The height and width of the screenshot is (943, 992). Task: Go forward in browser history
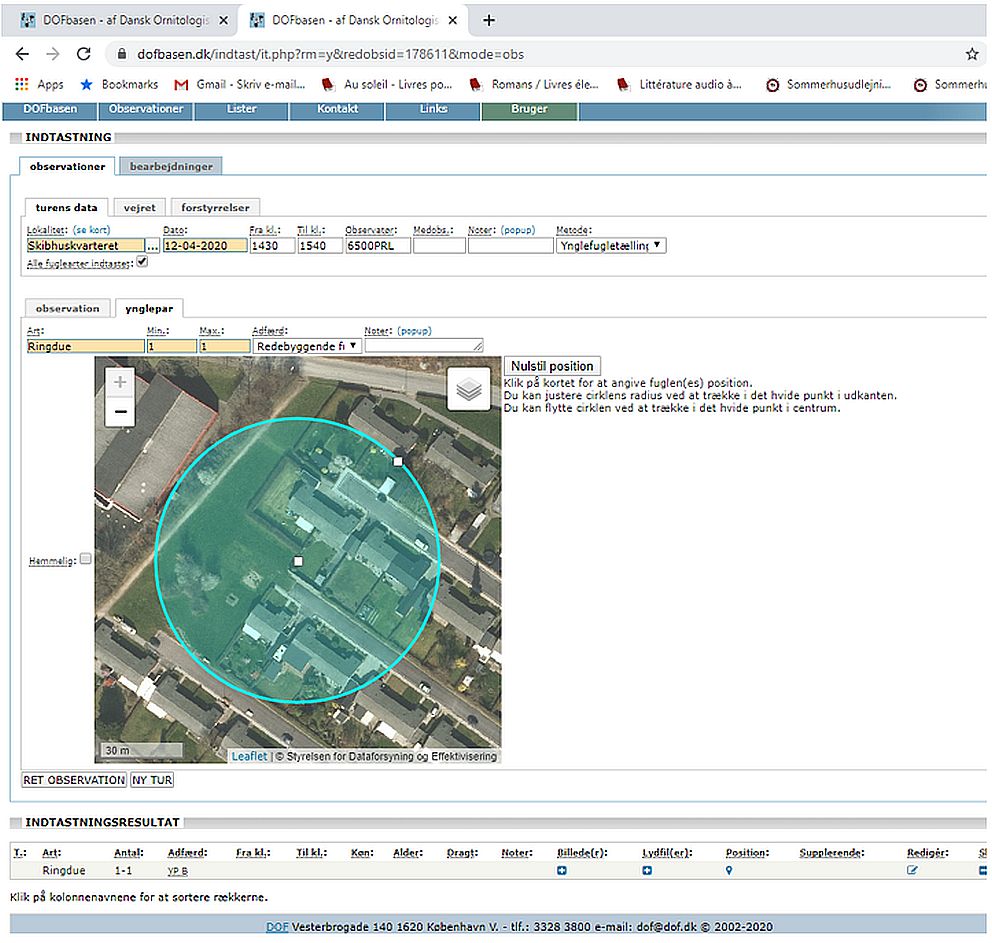point(53,54)
